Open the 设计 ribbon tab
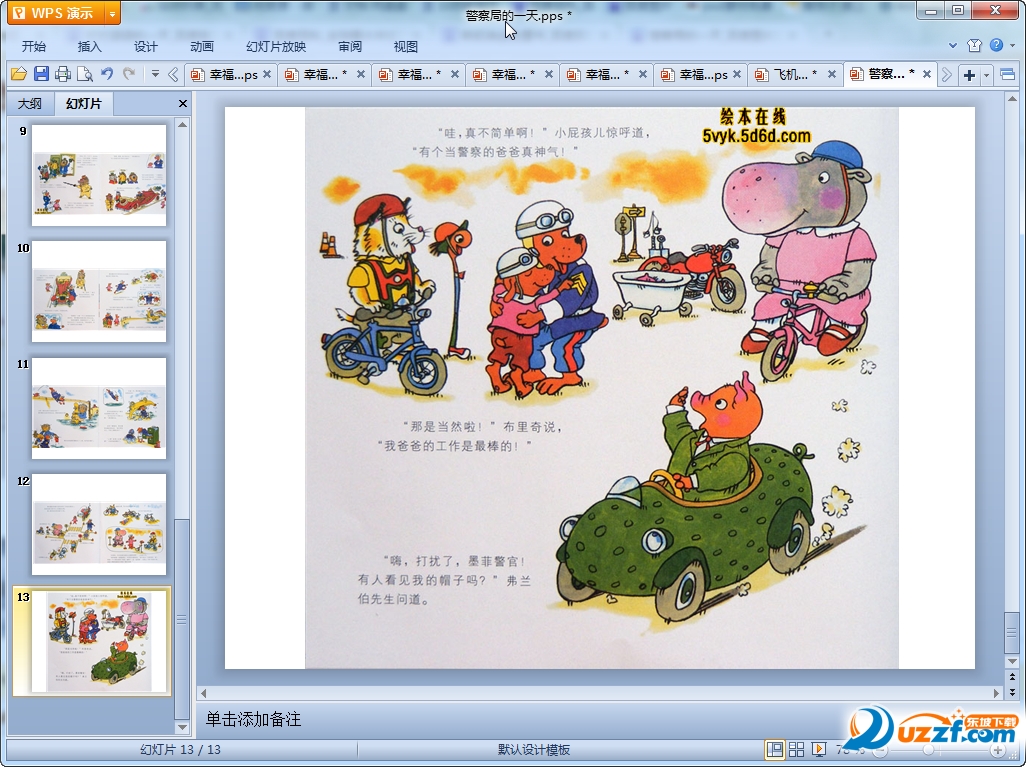This screenshot has height=767, width=1026. click(146, 46)
